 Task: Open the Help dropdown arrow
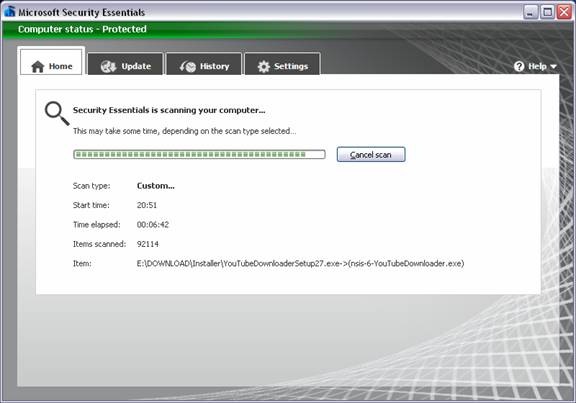tap(553, 67)
